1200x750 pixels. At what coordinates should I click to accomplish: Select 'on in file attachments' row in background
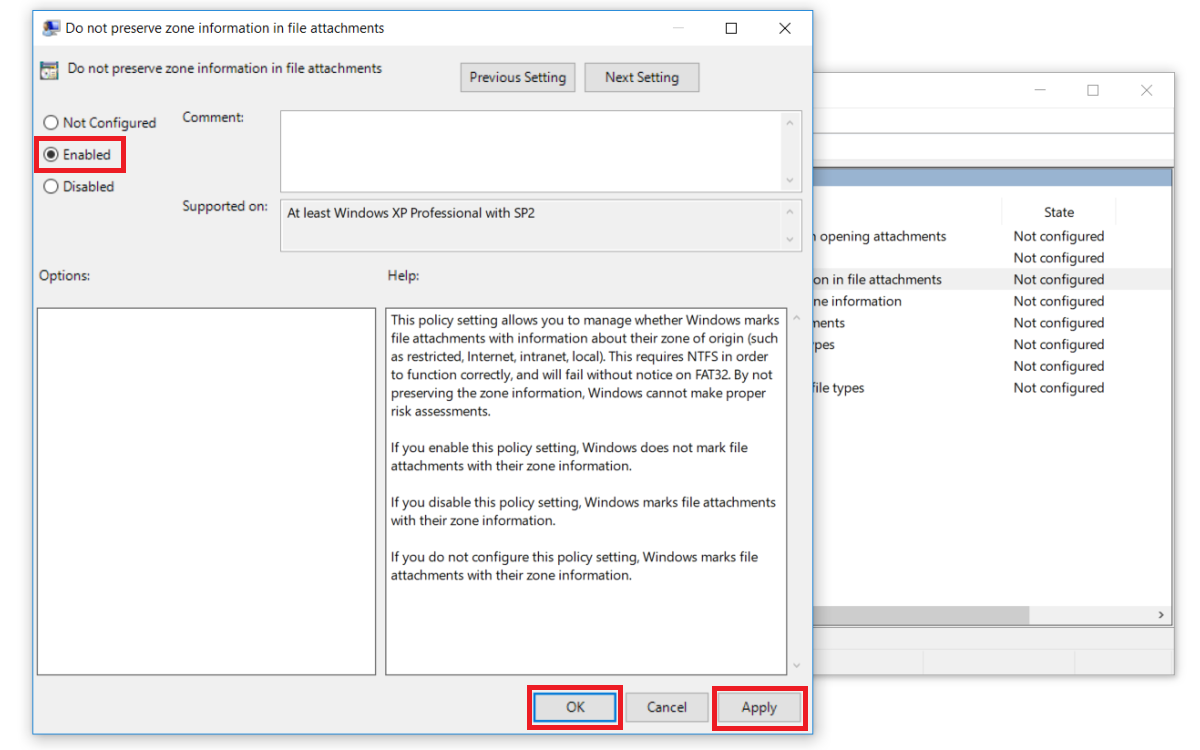pyautogui.click(x=991, y=280)
